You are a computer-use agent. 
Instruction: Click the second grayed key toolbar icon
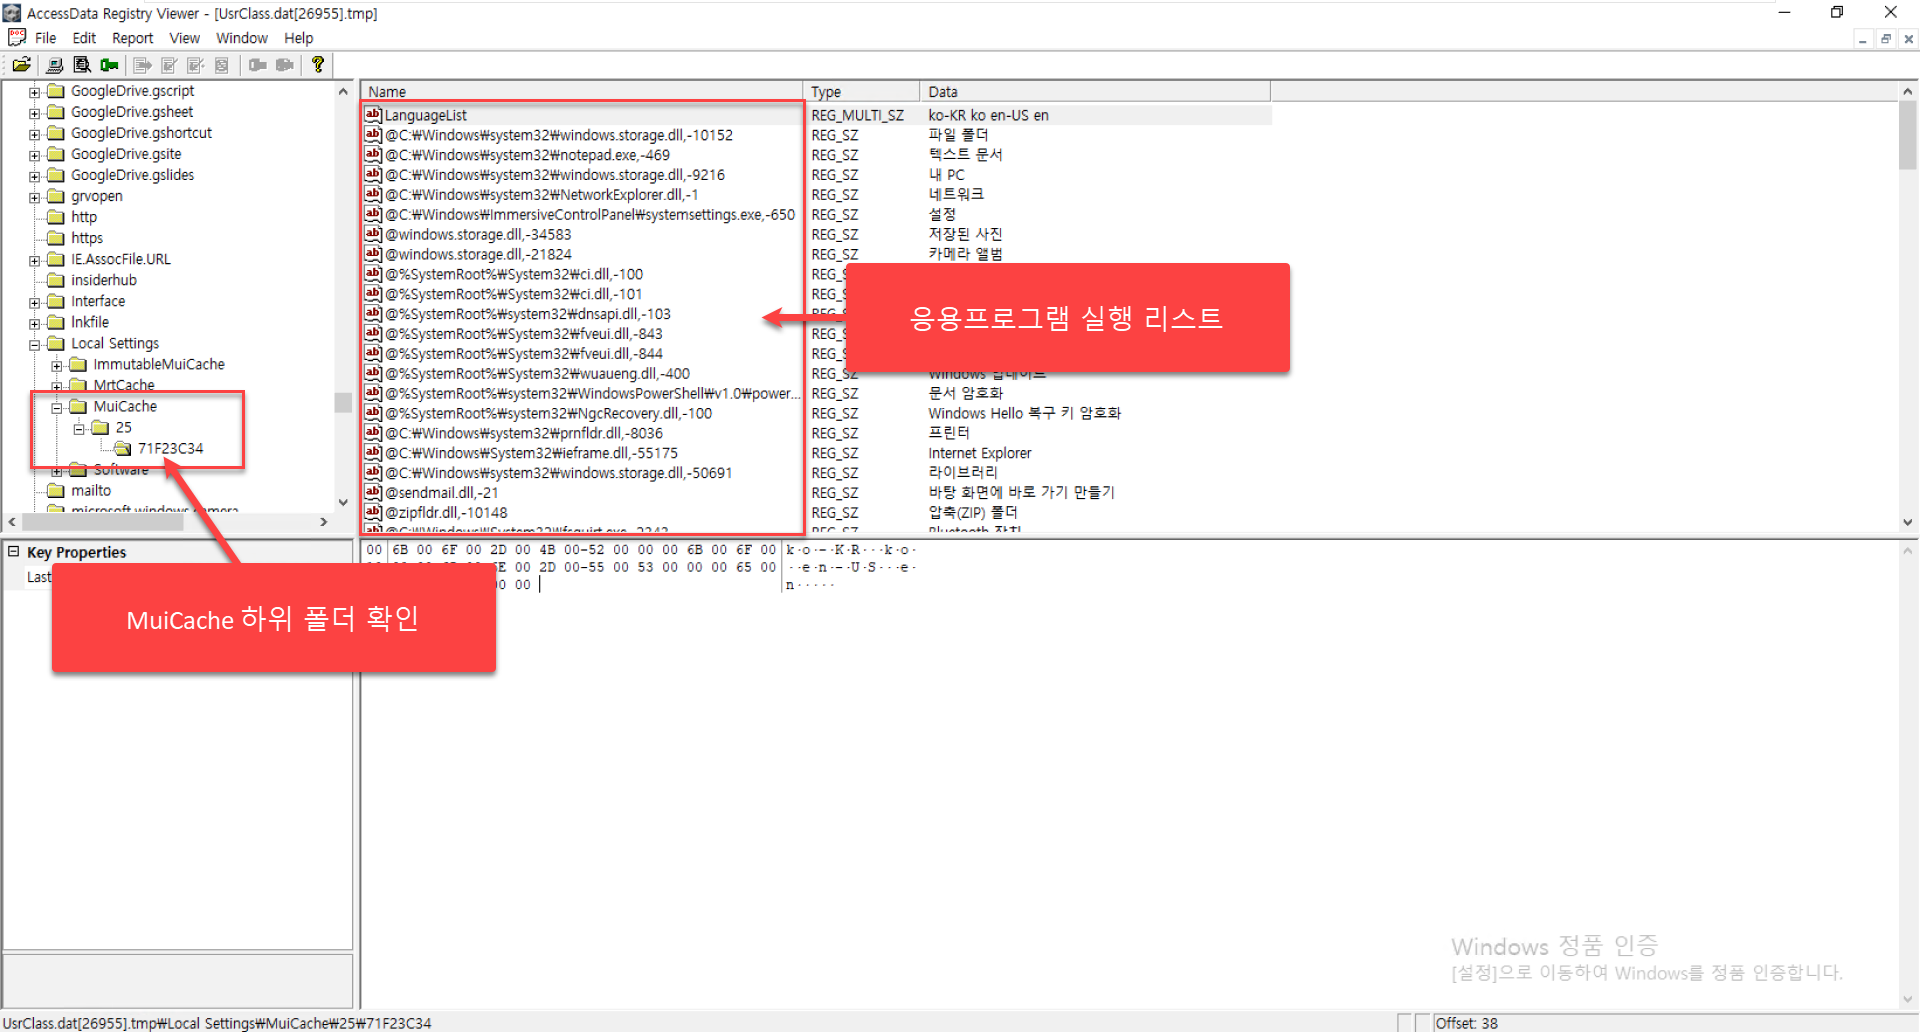click(284, 65)
